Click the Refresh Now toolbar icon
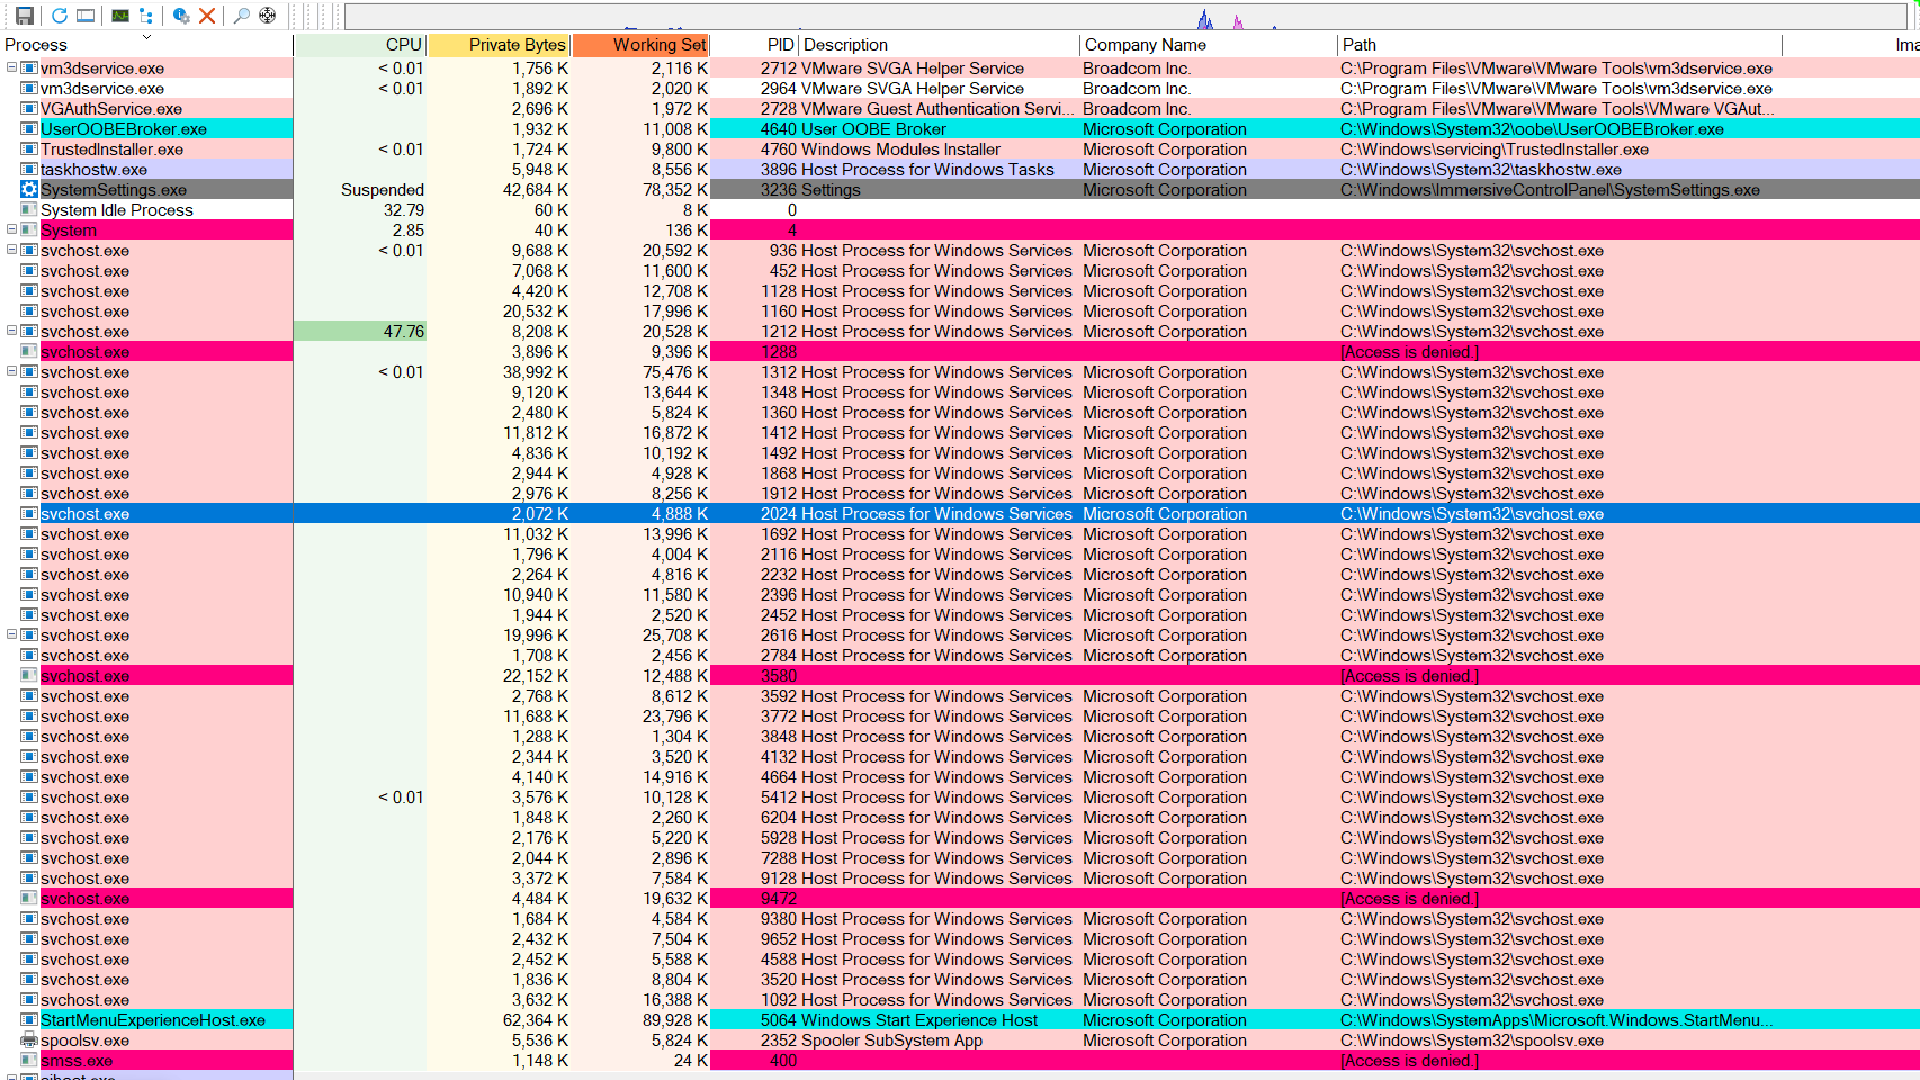Viewport: 1920px width, 1080px height. [x=59, y=15]
